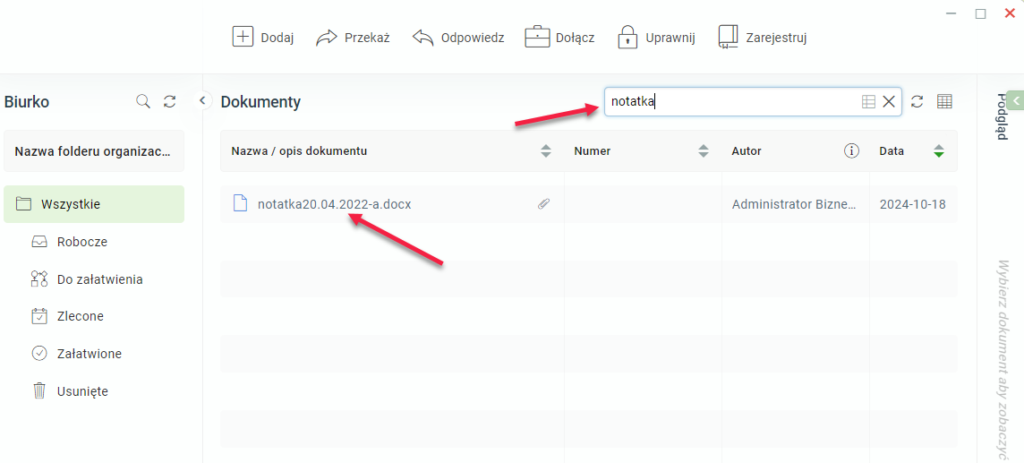
Task: Open the Nazwa folderu organizac... selector
Action: click(x=93, y=152)
